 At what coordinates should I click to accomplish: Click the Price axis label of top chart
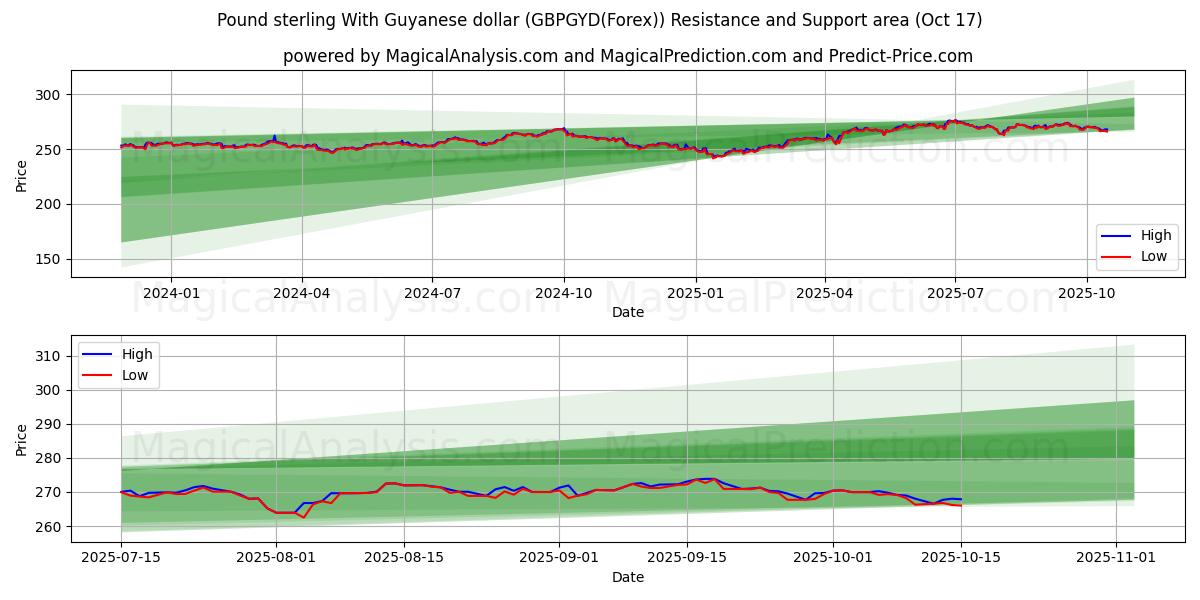[x=22, y=174]
